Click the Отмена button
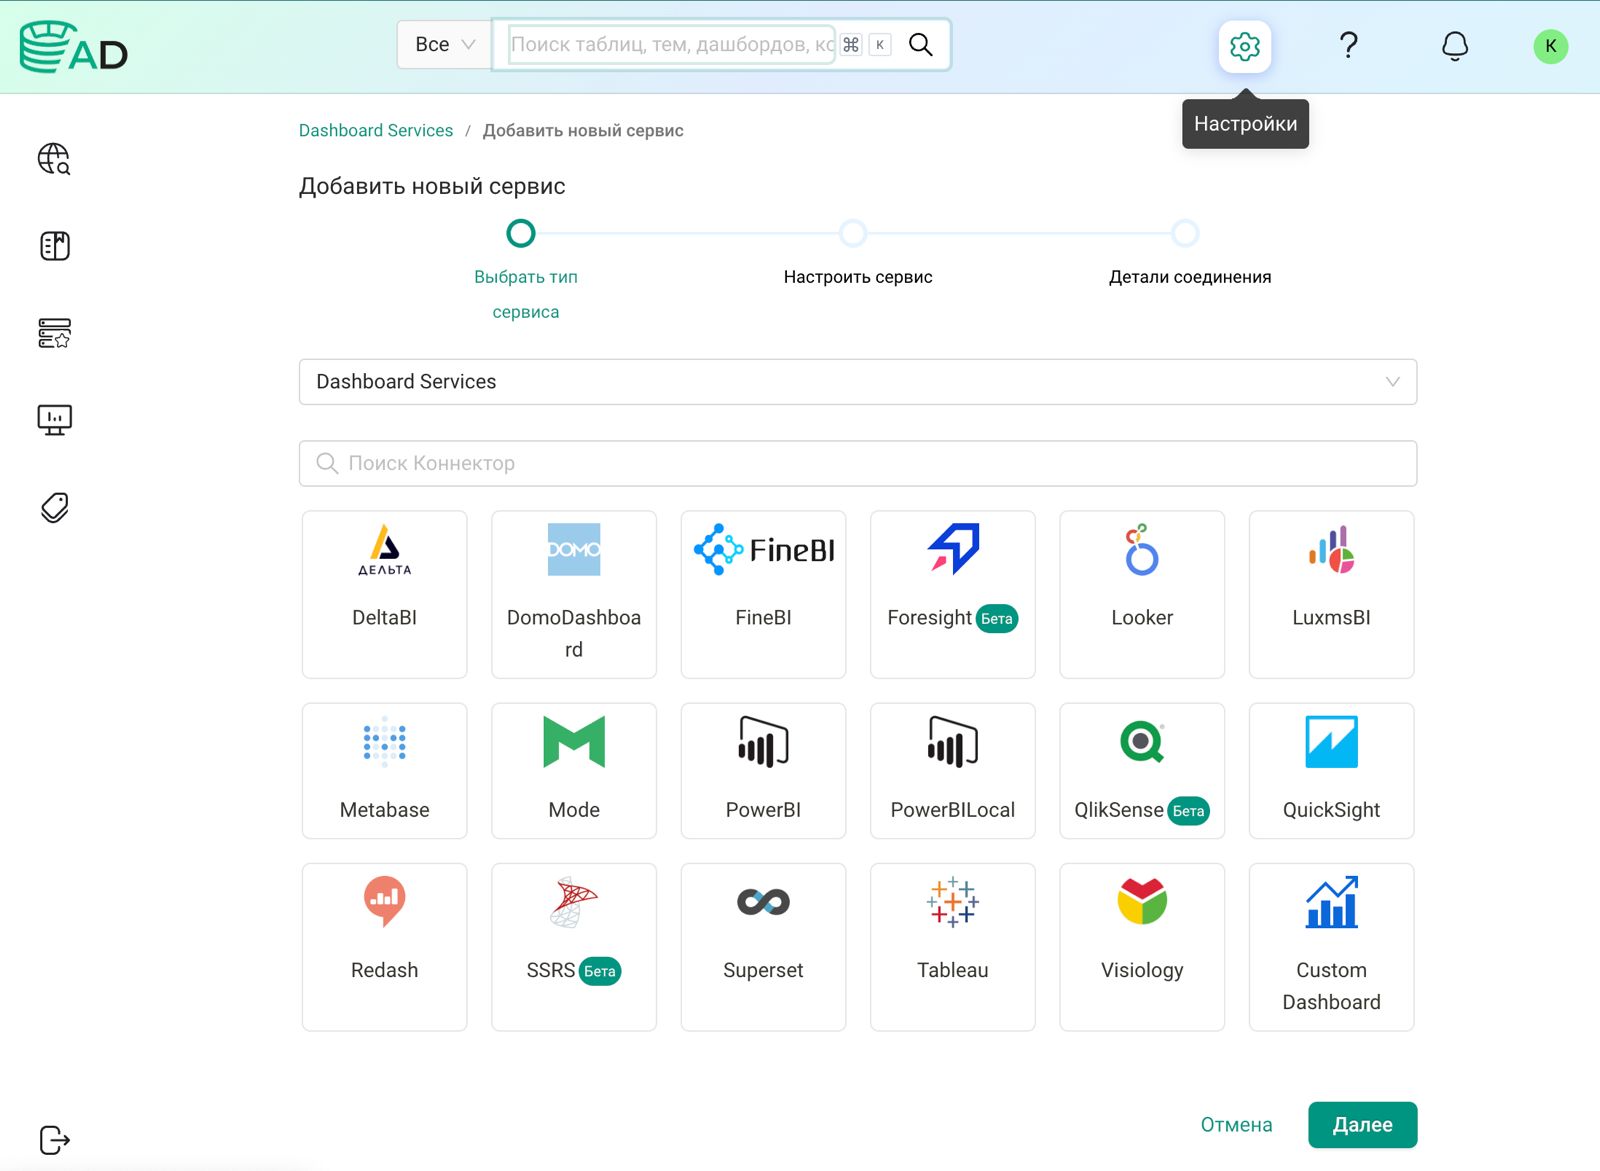This screenshot has height=1171, width=1600. click(1236, 1124)
